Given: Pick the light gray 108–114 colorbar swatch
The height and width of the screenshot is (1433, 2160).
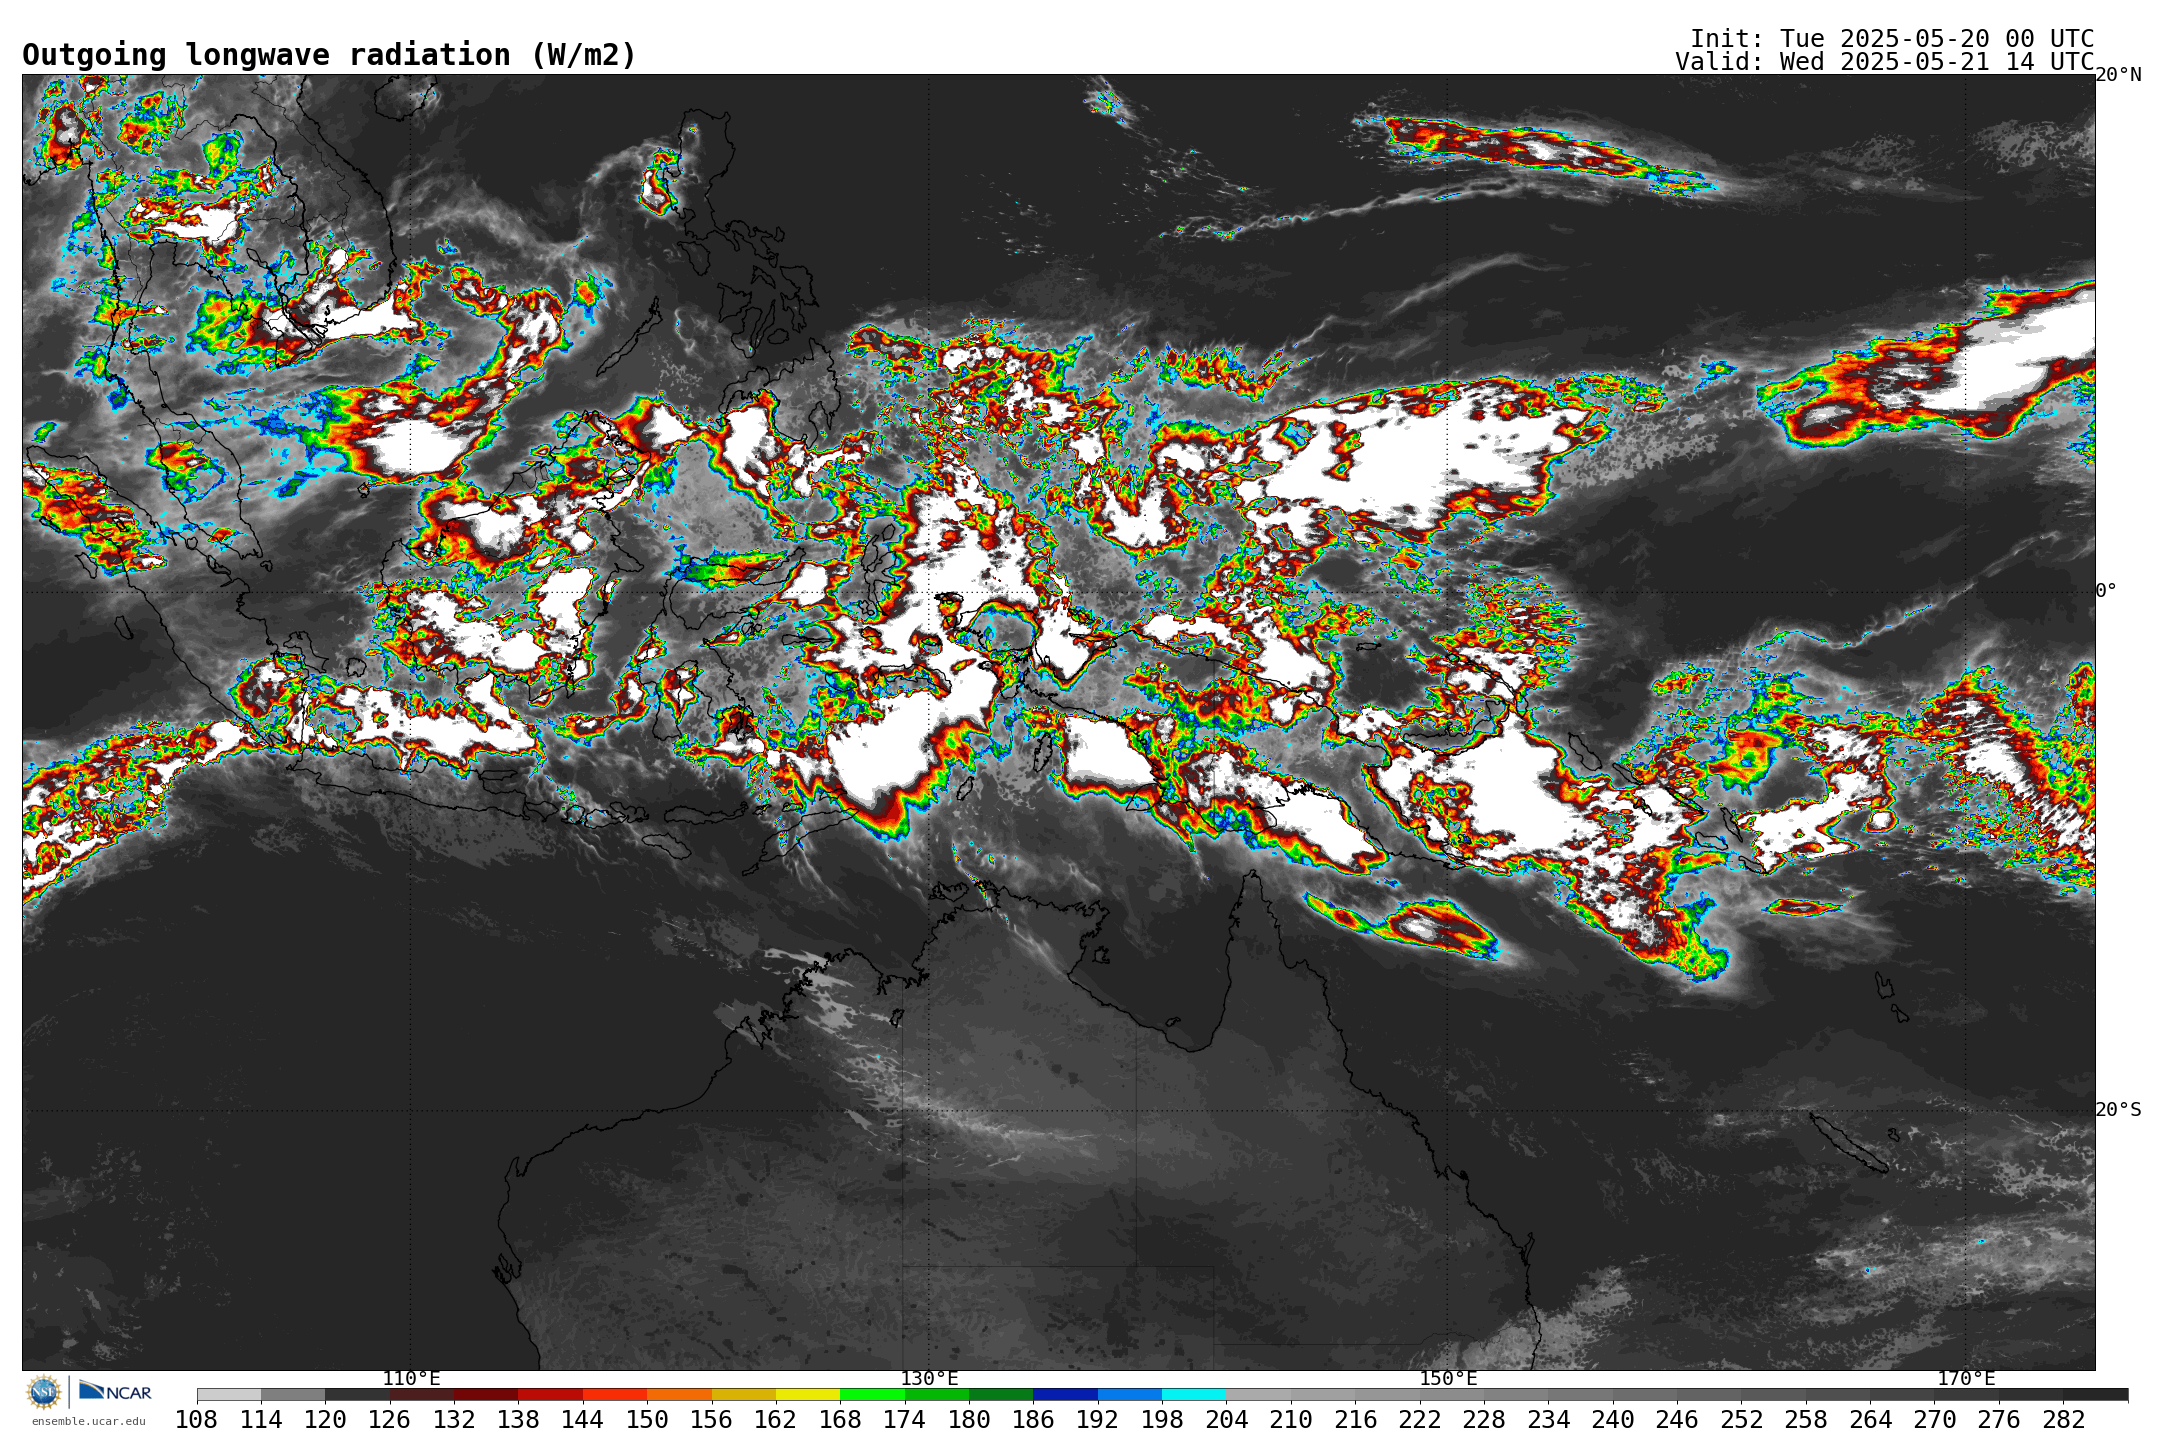Looking at the screenshot, I should pyautogui.click(x=229, y=1394).
